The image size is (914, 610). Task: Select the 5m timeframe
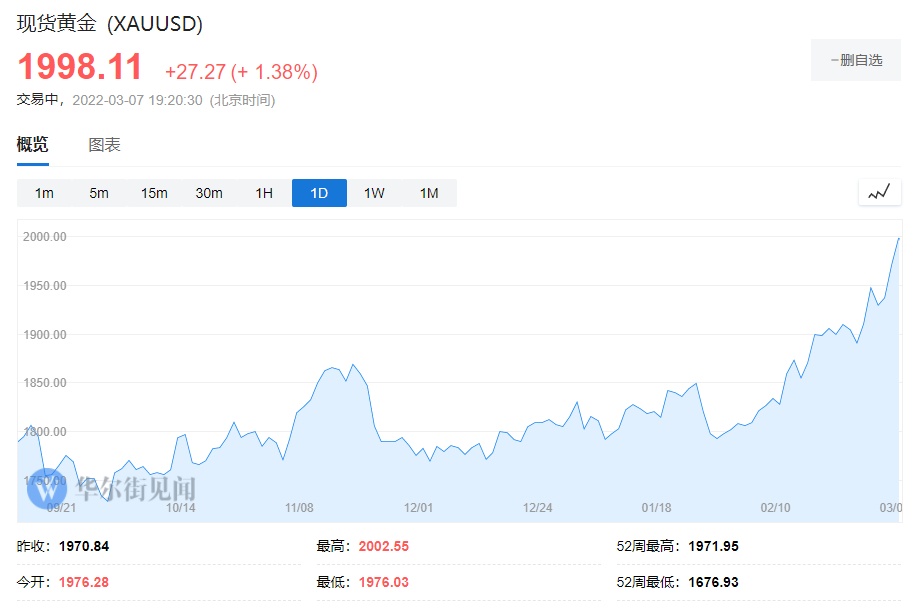(99, 193)
